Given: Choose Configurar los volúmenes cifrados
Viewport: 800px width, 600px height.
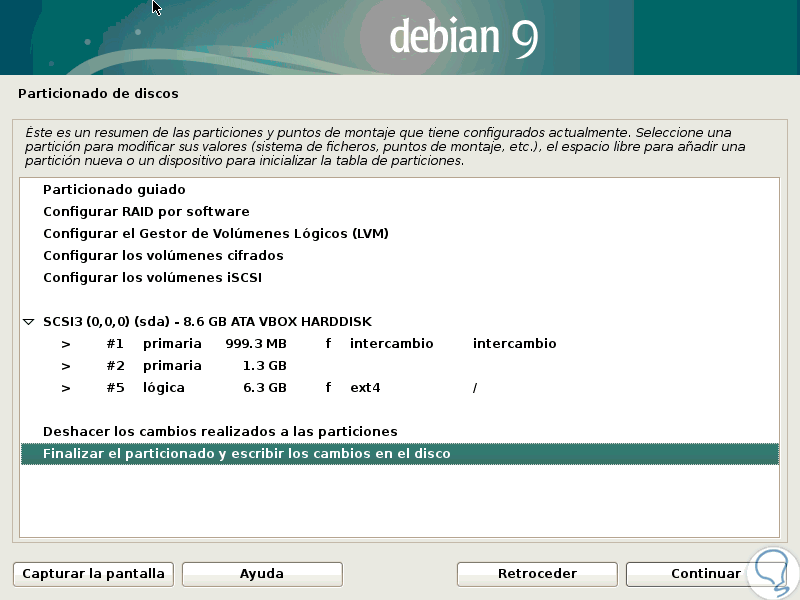Looking at the screenshot, I should click(399, 256).
